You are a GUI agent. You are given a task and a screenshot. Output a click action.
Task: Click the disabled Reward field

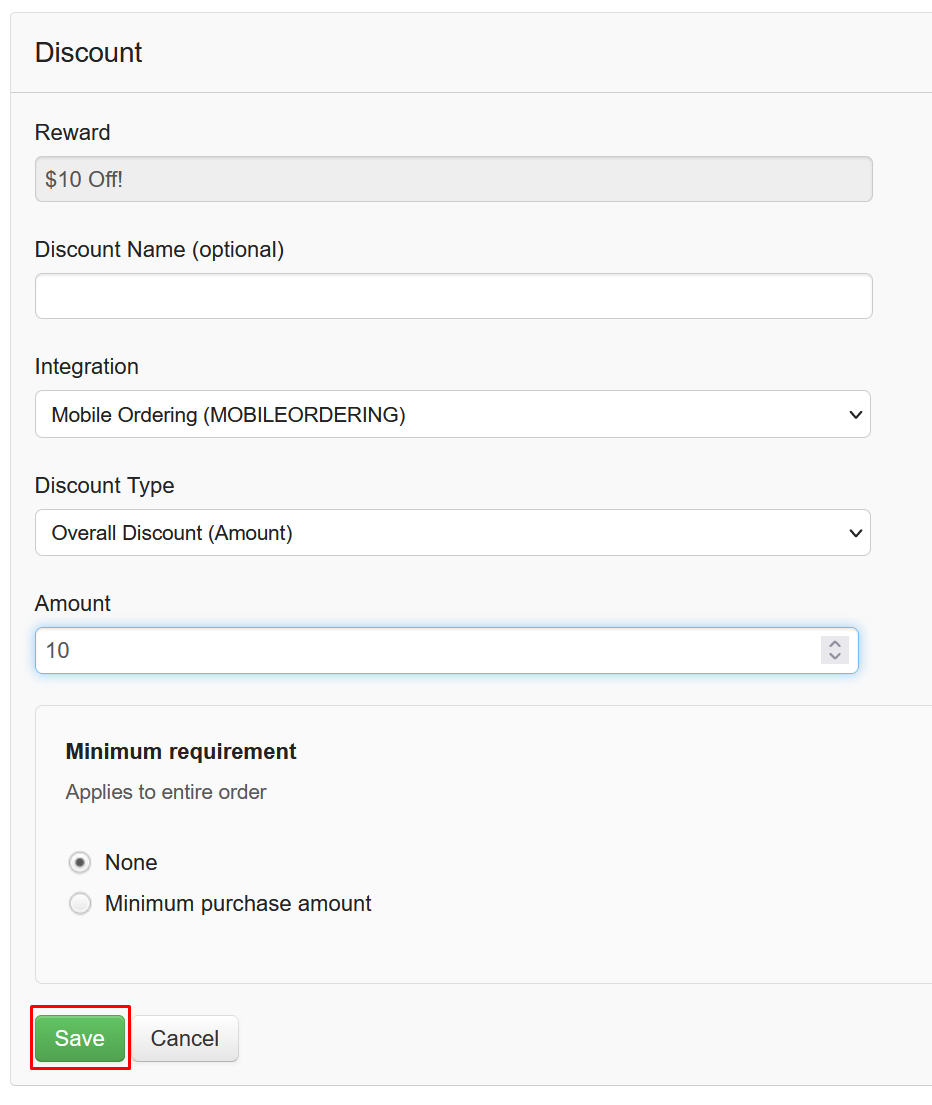(x=454, y=179)
